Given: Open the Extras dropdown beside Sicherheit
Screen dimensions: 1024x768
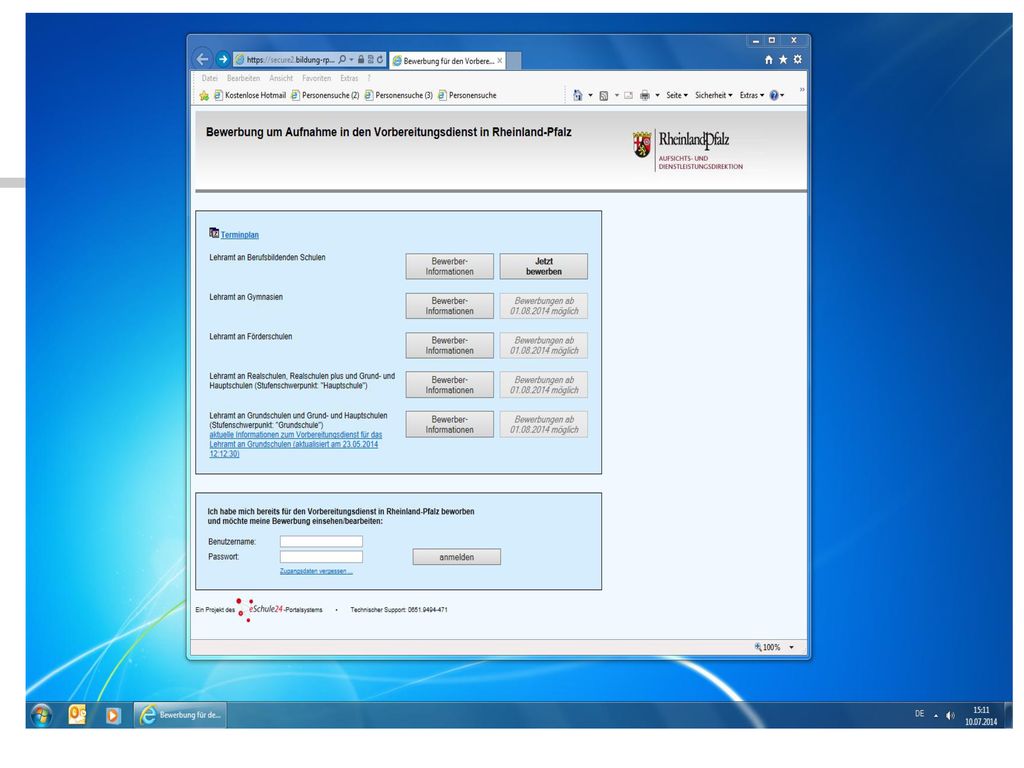Looking at the screenshot, I should 752,95.
